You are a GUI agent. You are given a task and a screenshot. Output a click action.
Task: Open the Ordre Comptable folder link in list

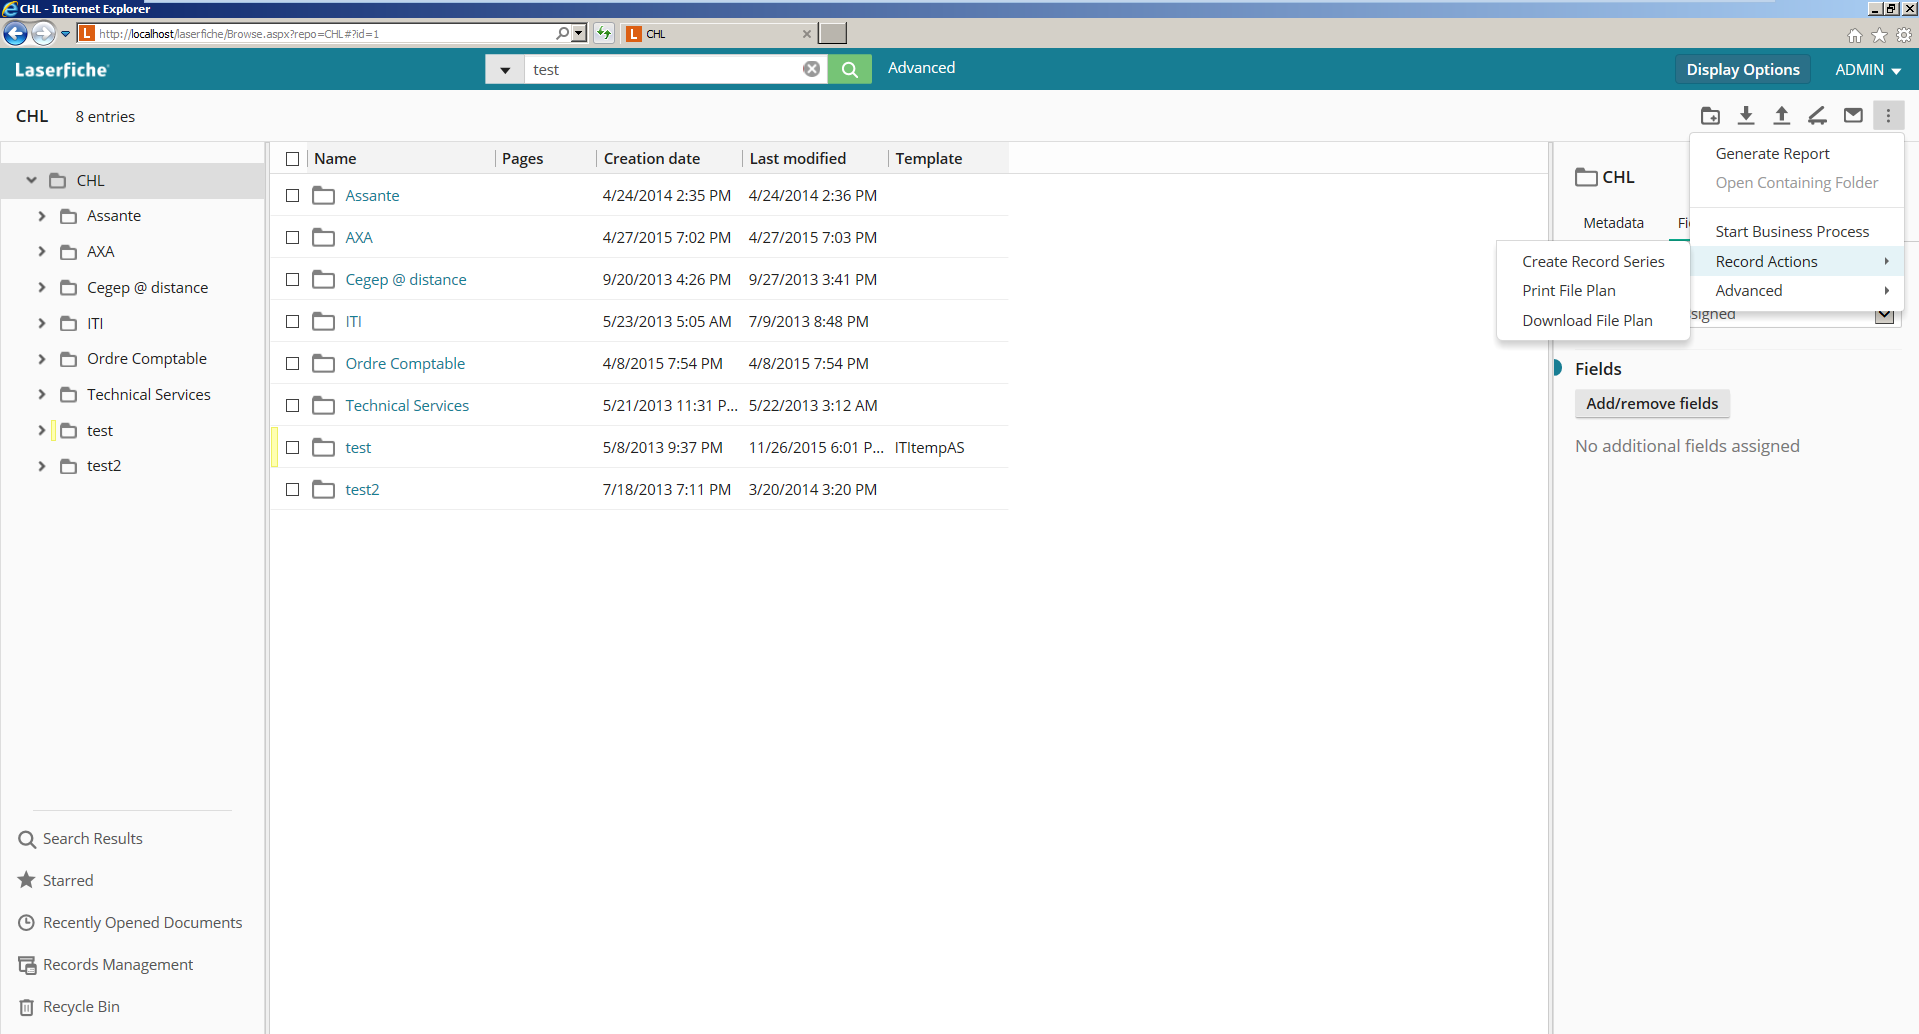pyautogui.click(x=405, y=364)
